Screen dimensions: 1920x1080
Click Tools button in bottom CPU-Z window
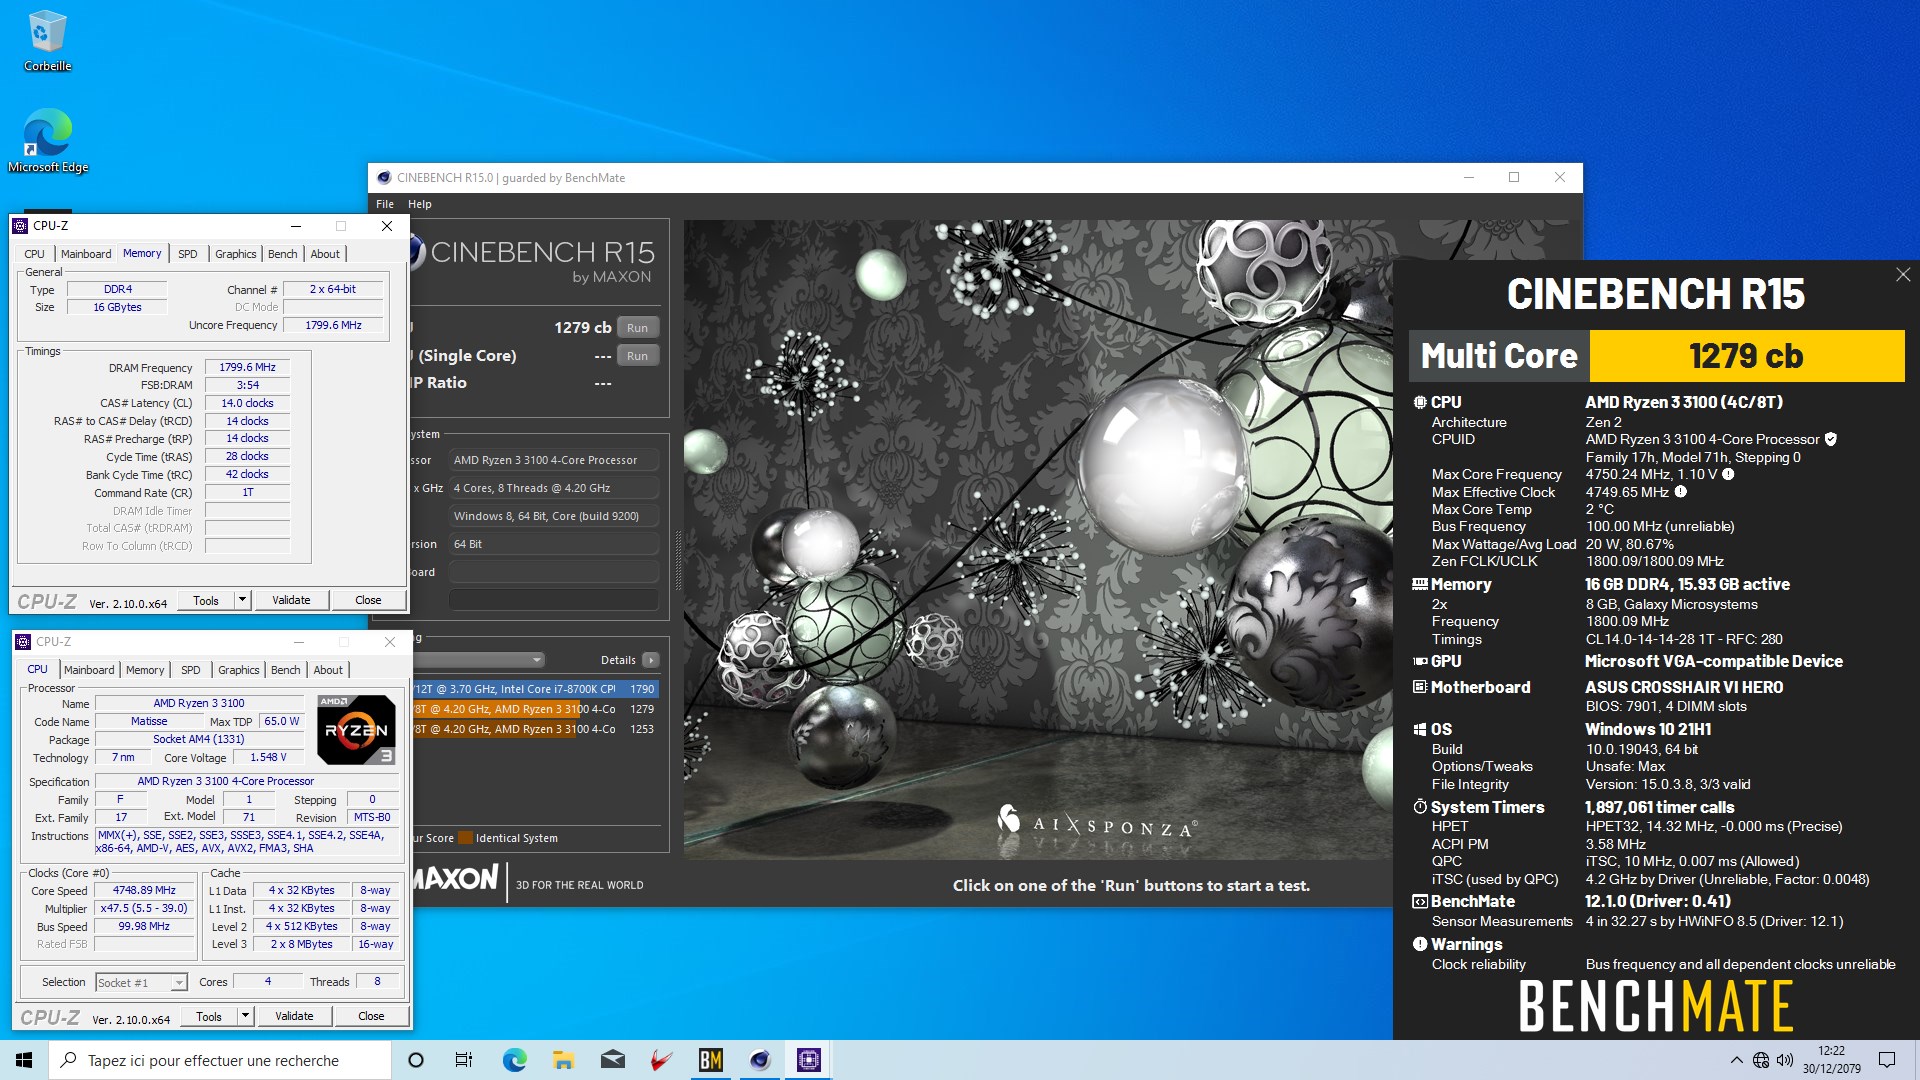[209, 1016]
